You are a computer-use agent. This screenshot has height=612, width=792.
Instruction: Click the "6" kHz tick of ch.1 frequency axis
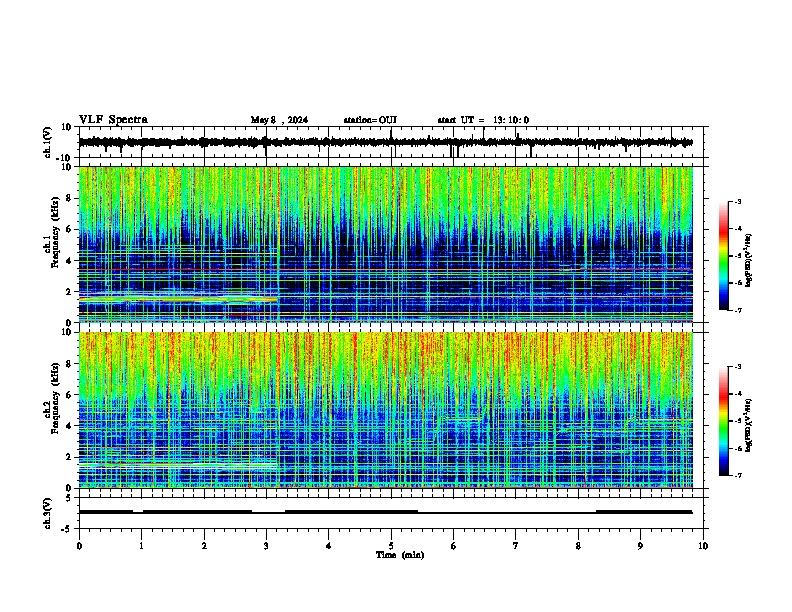(70, 229)
